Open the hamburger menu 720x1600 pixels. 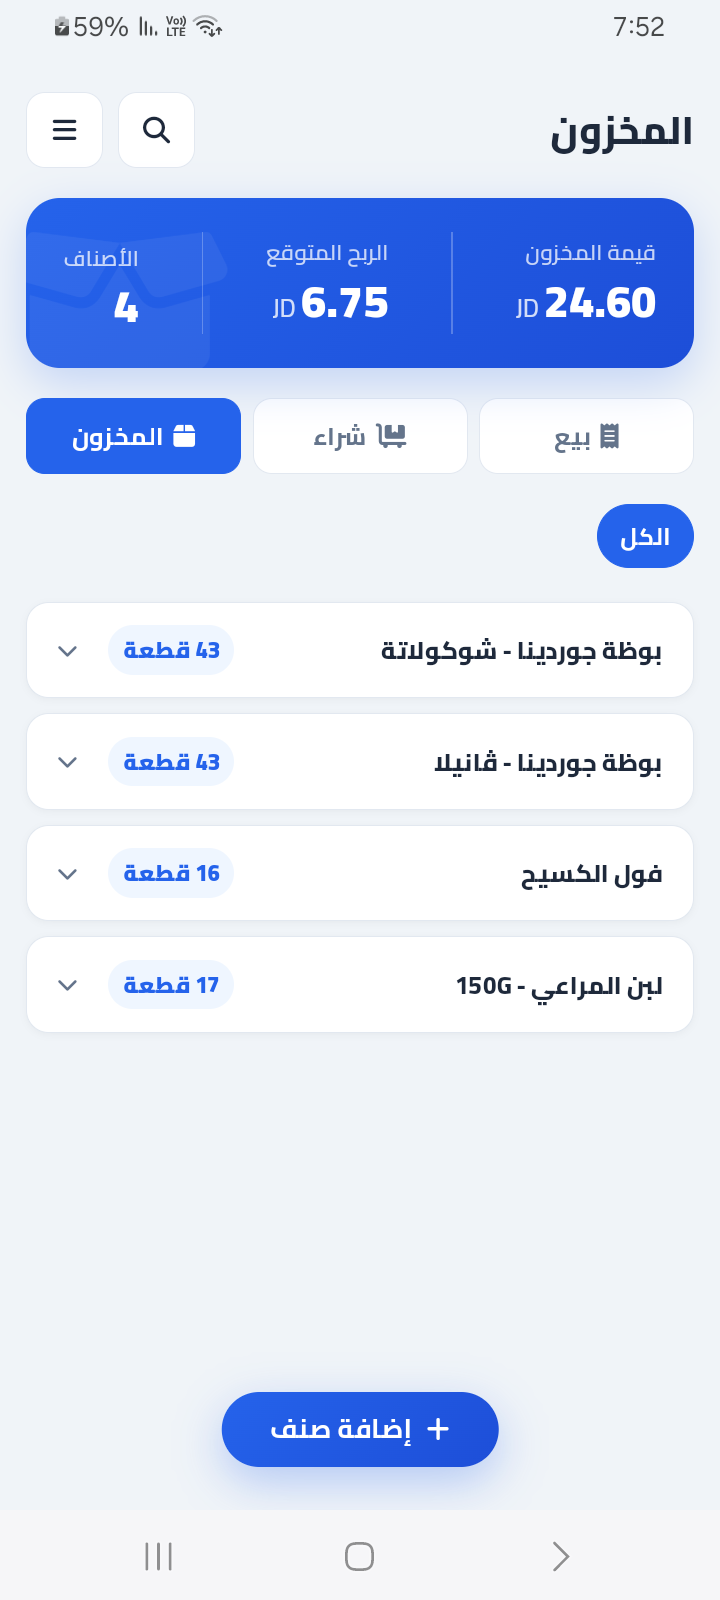(x=65, y=130)
